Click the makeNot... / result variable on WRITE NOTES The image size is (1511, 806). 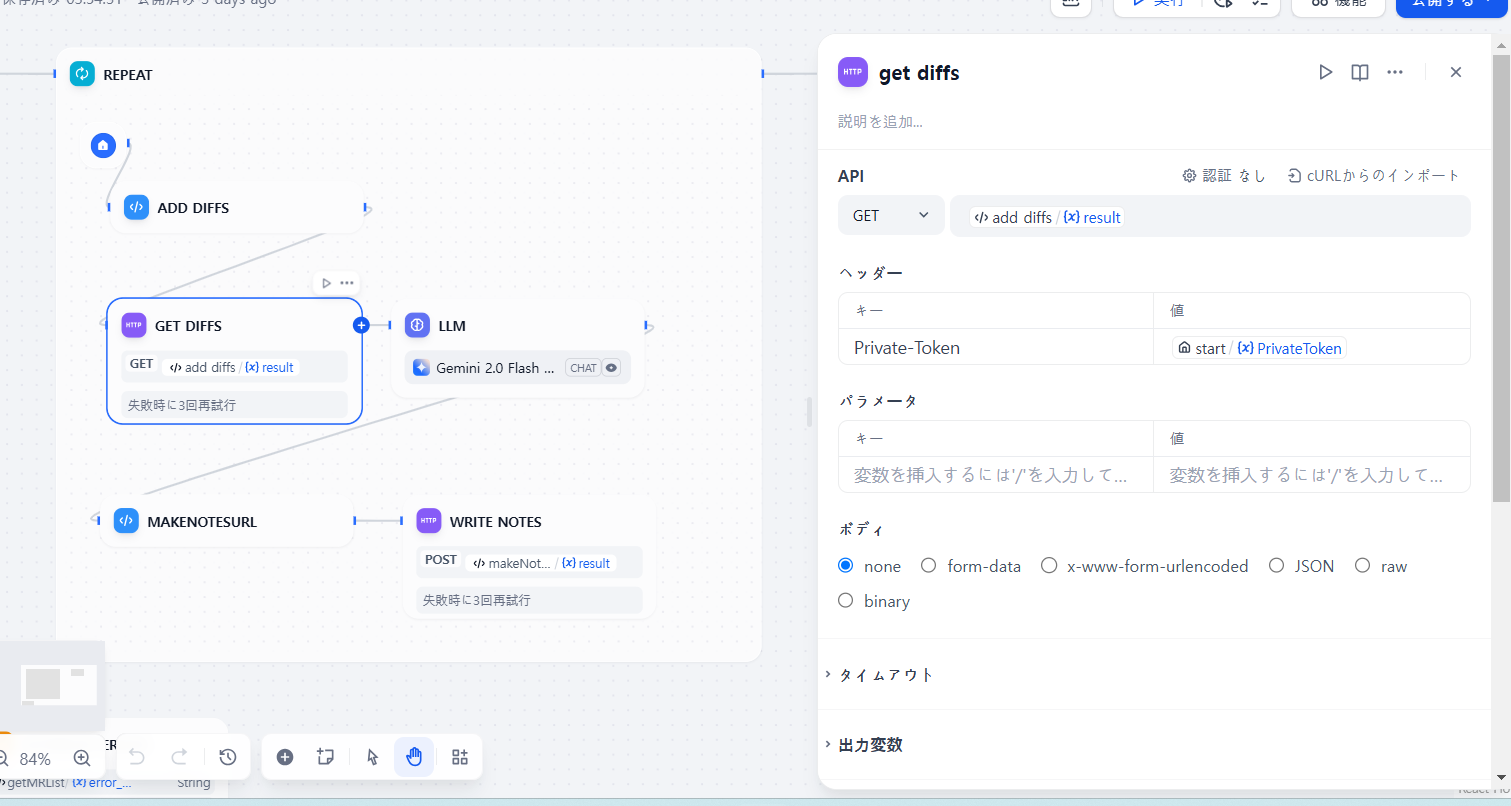click(x=541, y=563)
